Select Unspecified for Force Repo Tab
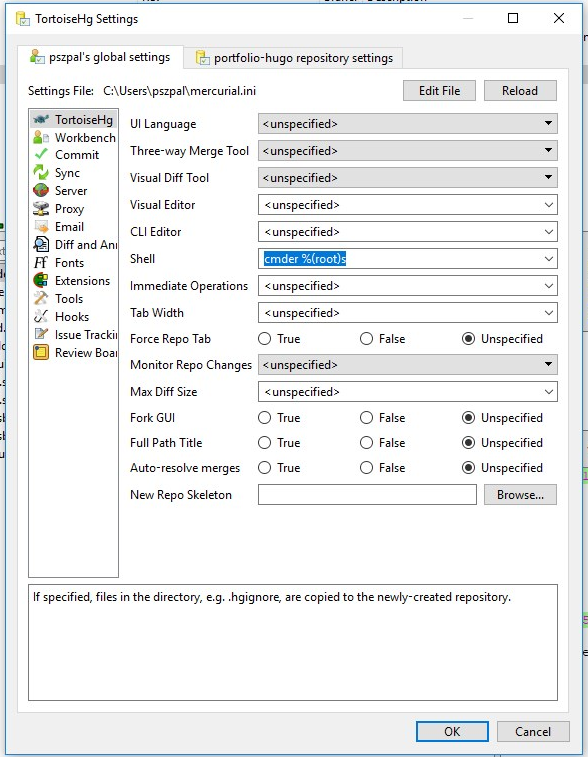 [468, 339]
